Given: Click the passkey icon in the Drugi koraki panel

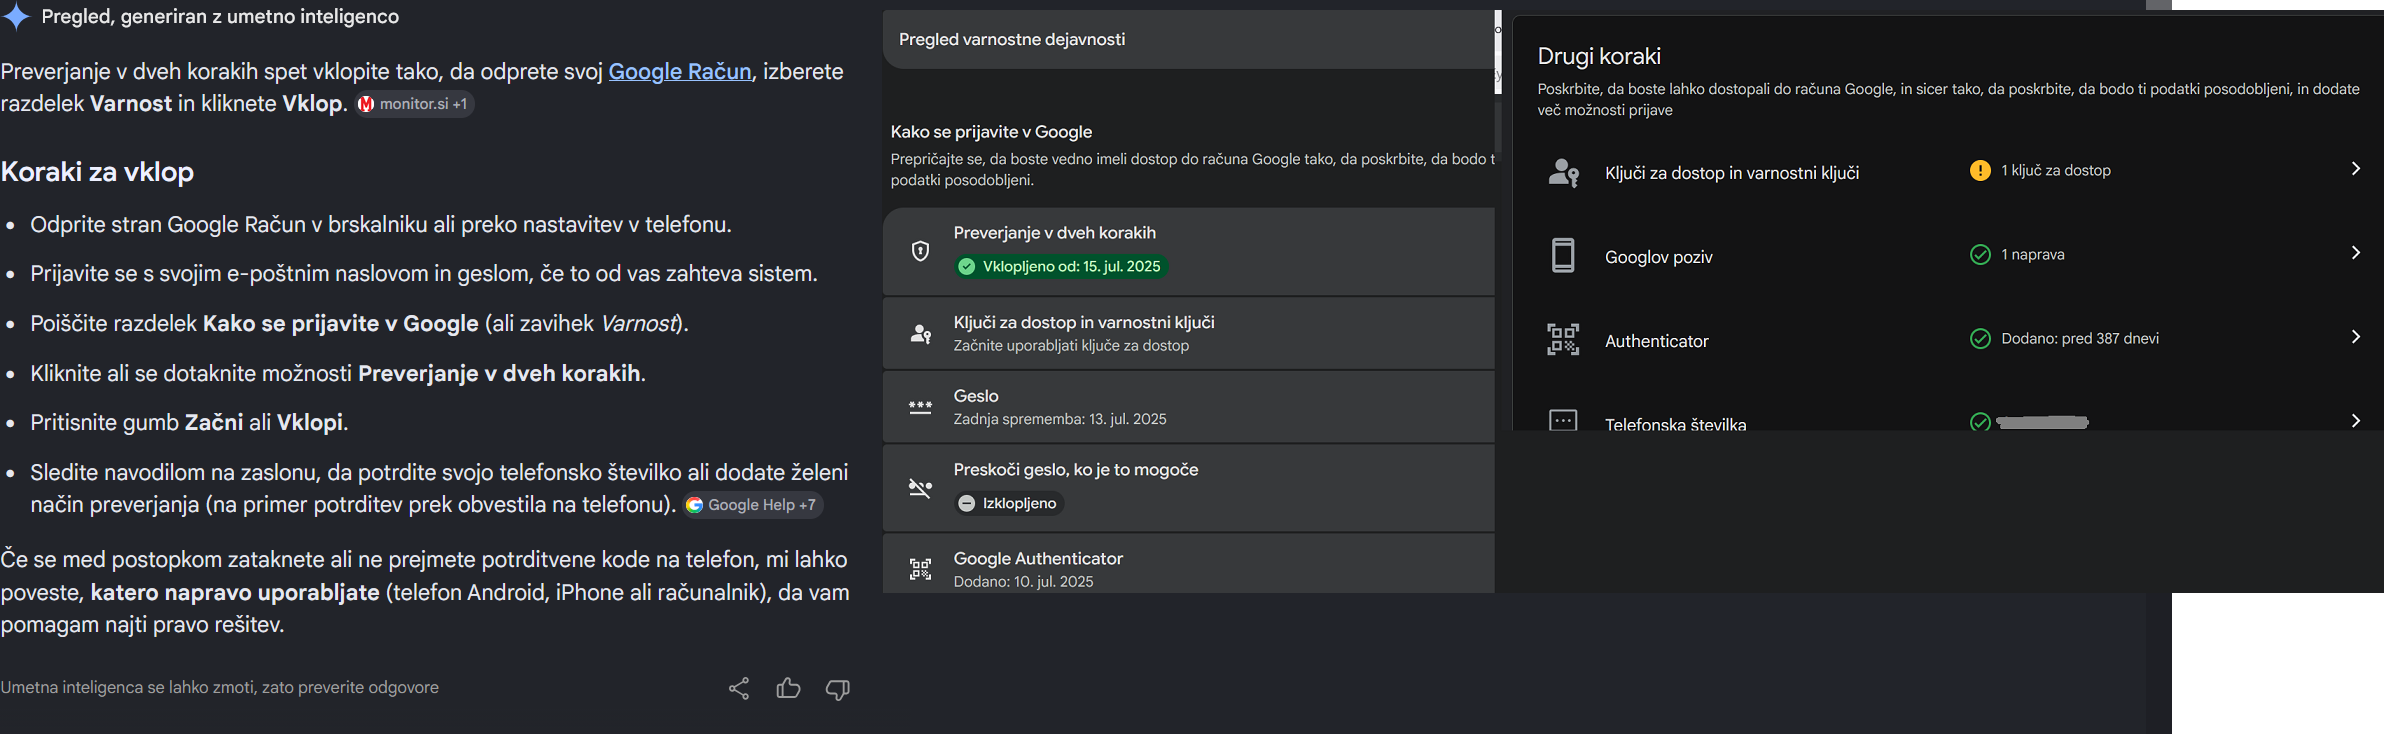Looking at the screenshot, I should click(1563, 173).
